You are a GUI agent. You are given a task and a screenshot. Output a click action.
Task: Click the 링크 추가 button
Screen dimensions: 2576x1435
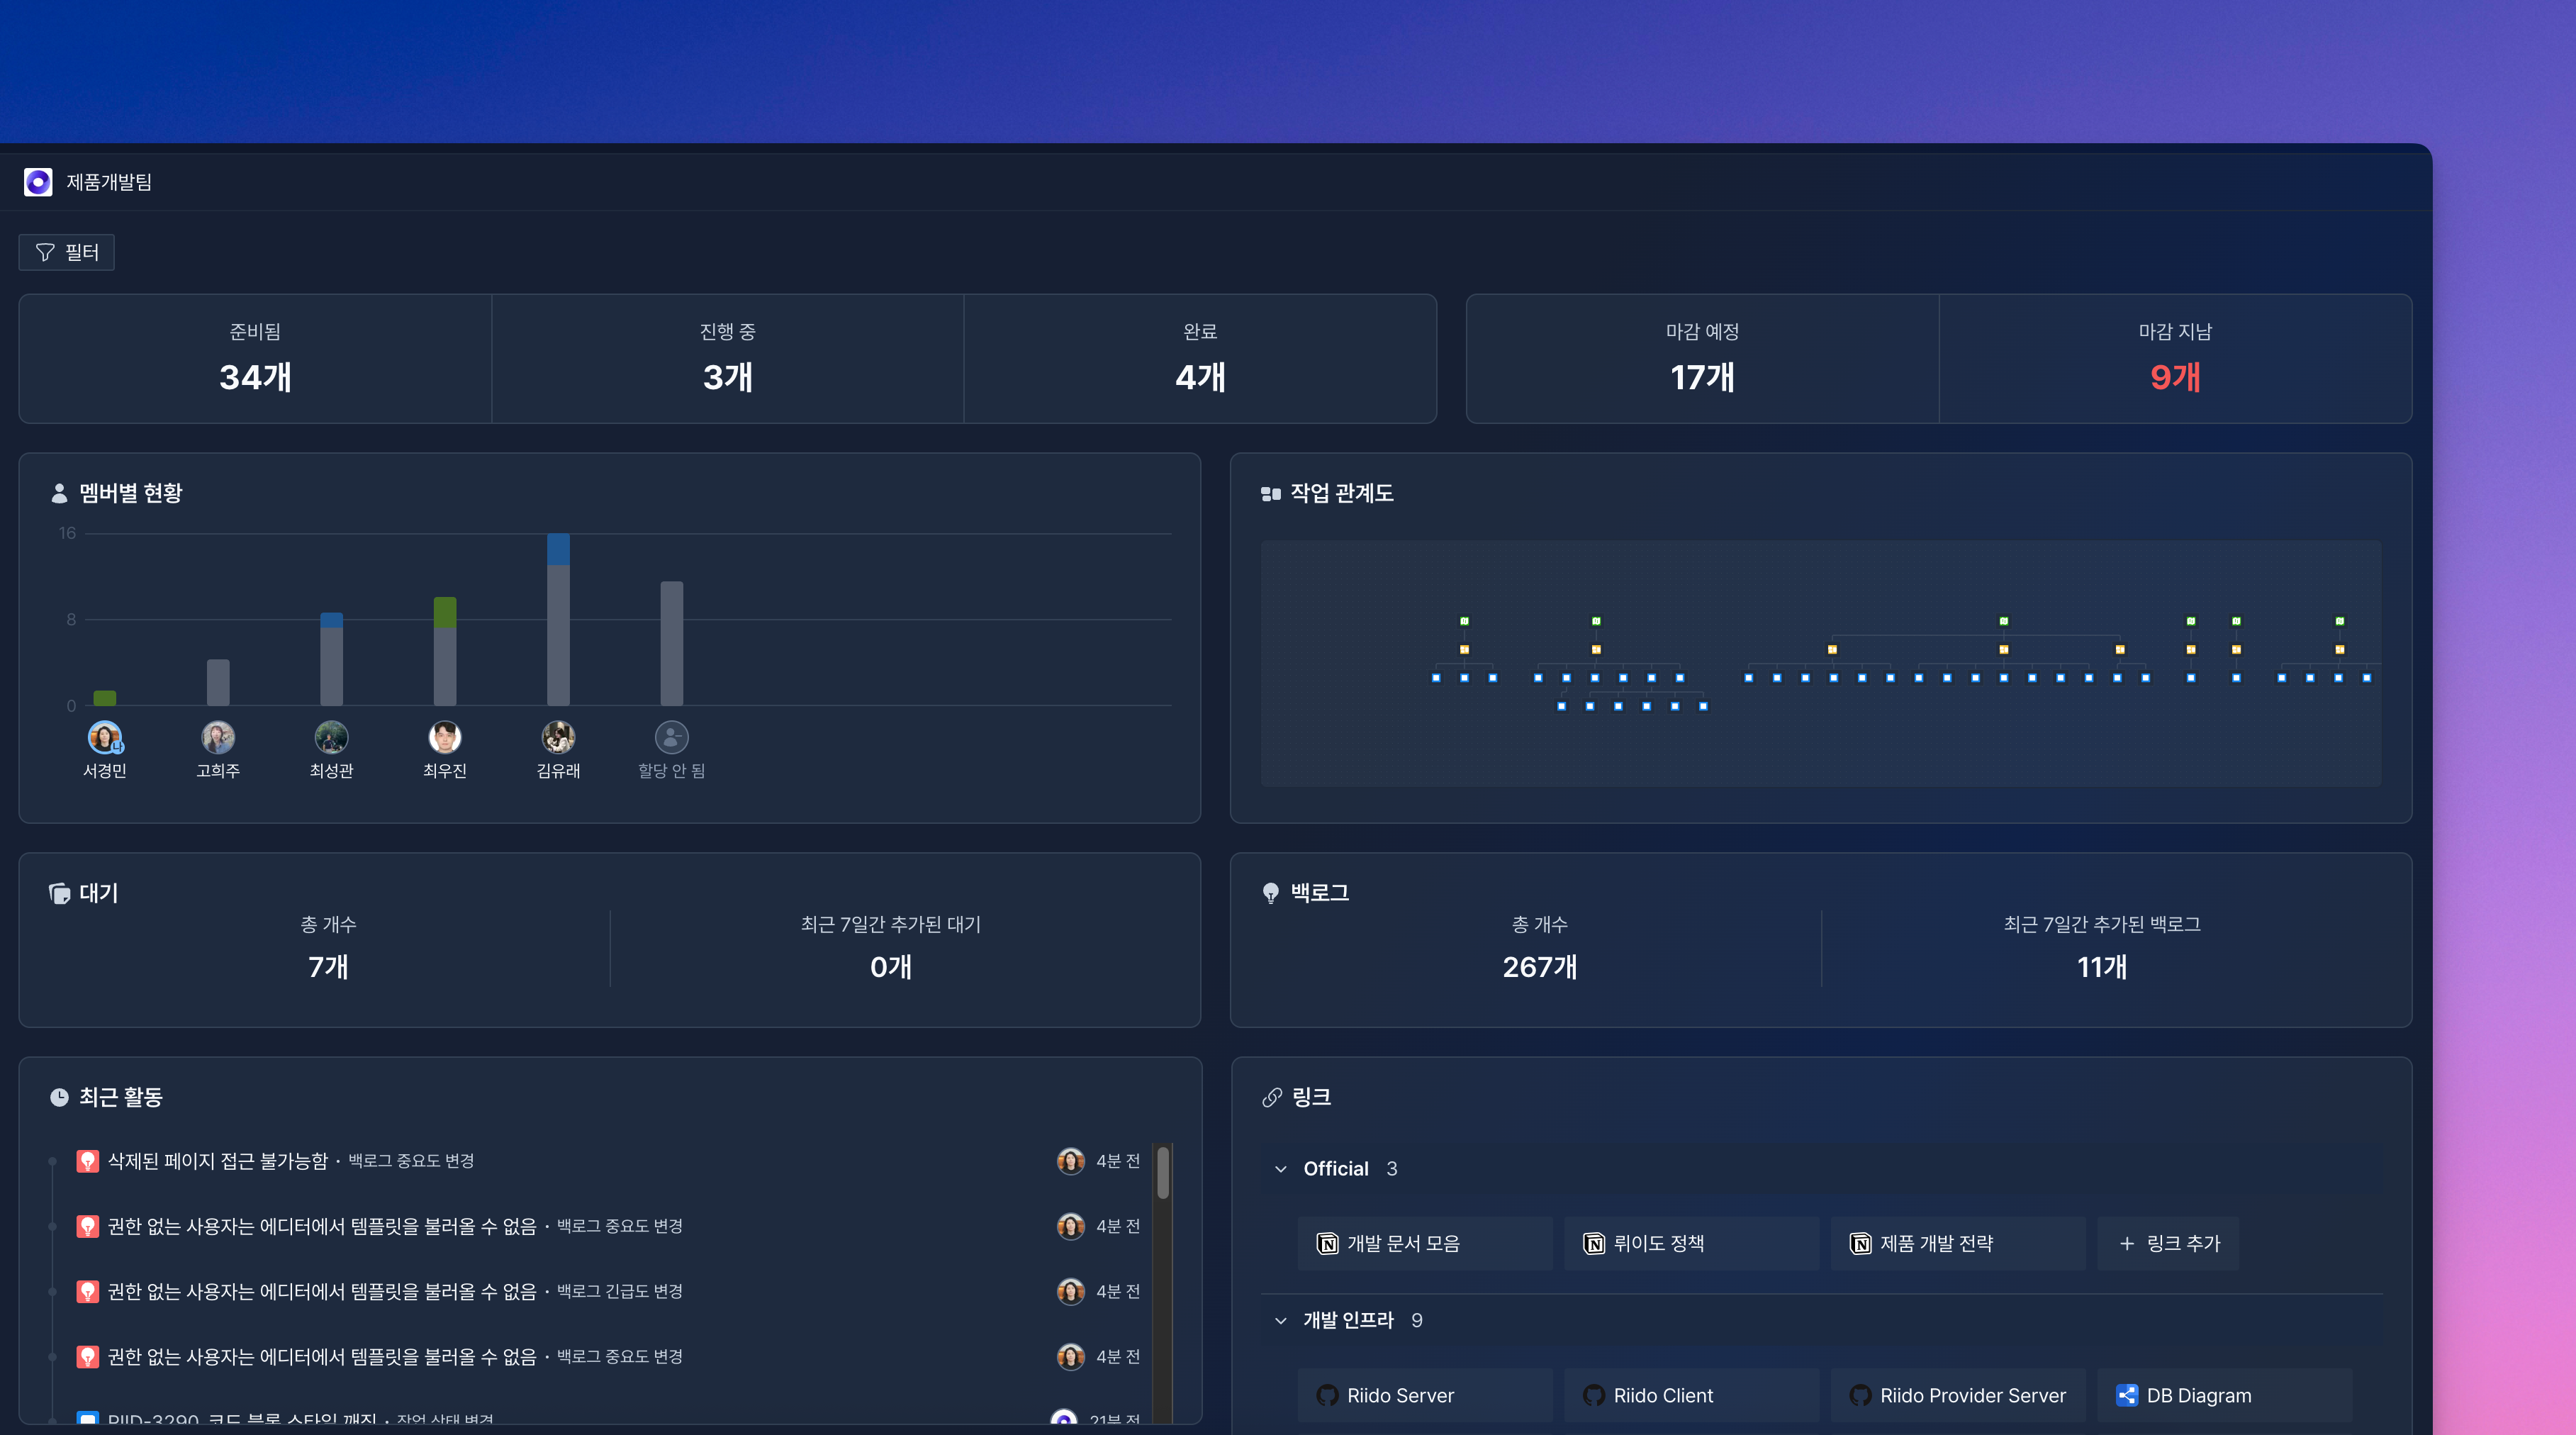click(2169, 1243)
